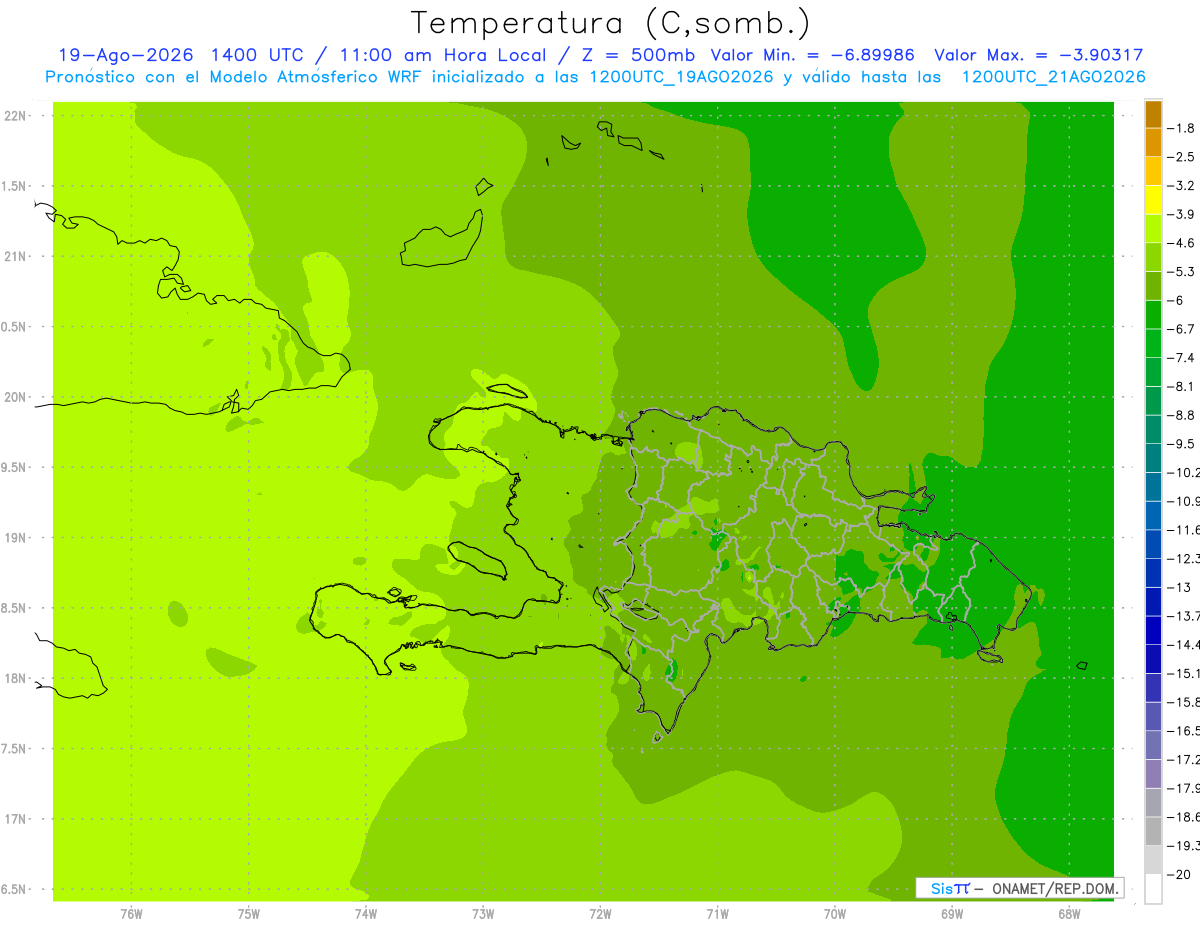Click the '-5.3' legend value
This screenshot has height=927, width=1200.
pyautogui.click(x=1182, y=272)
